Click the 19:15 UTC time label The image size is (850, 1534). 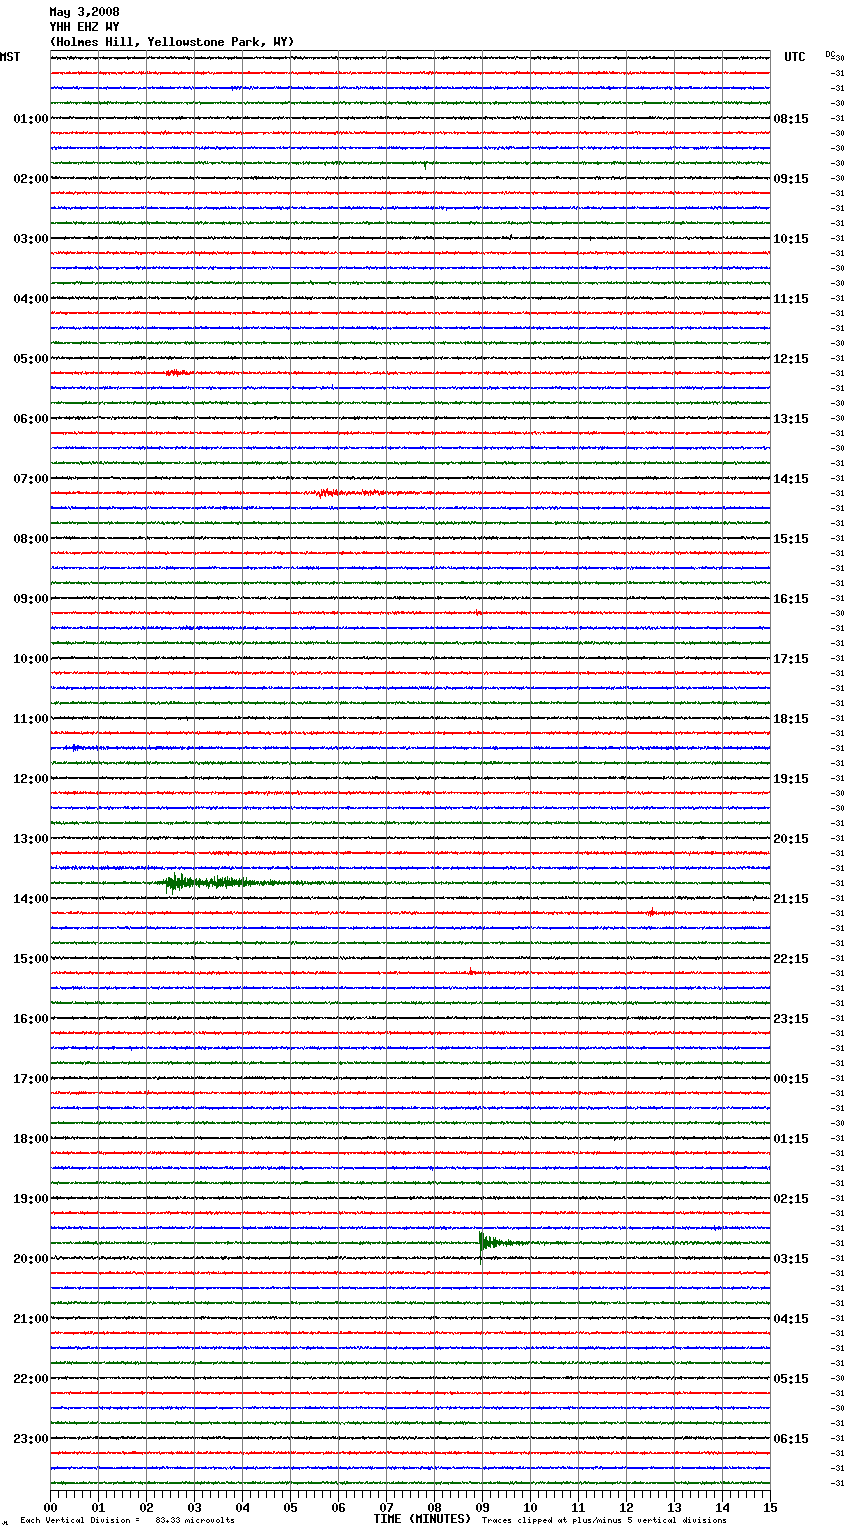(x=791, y=779)
